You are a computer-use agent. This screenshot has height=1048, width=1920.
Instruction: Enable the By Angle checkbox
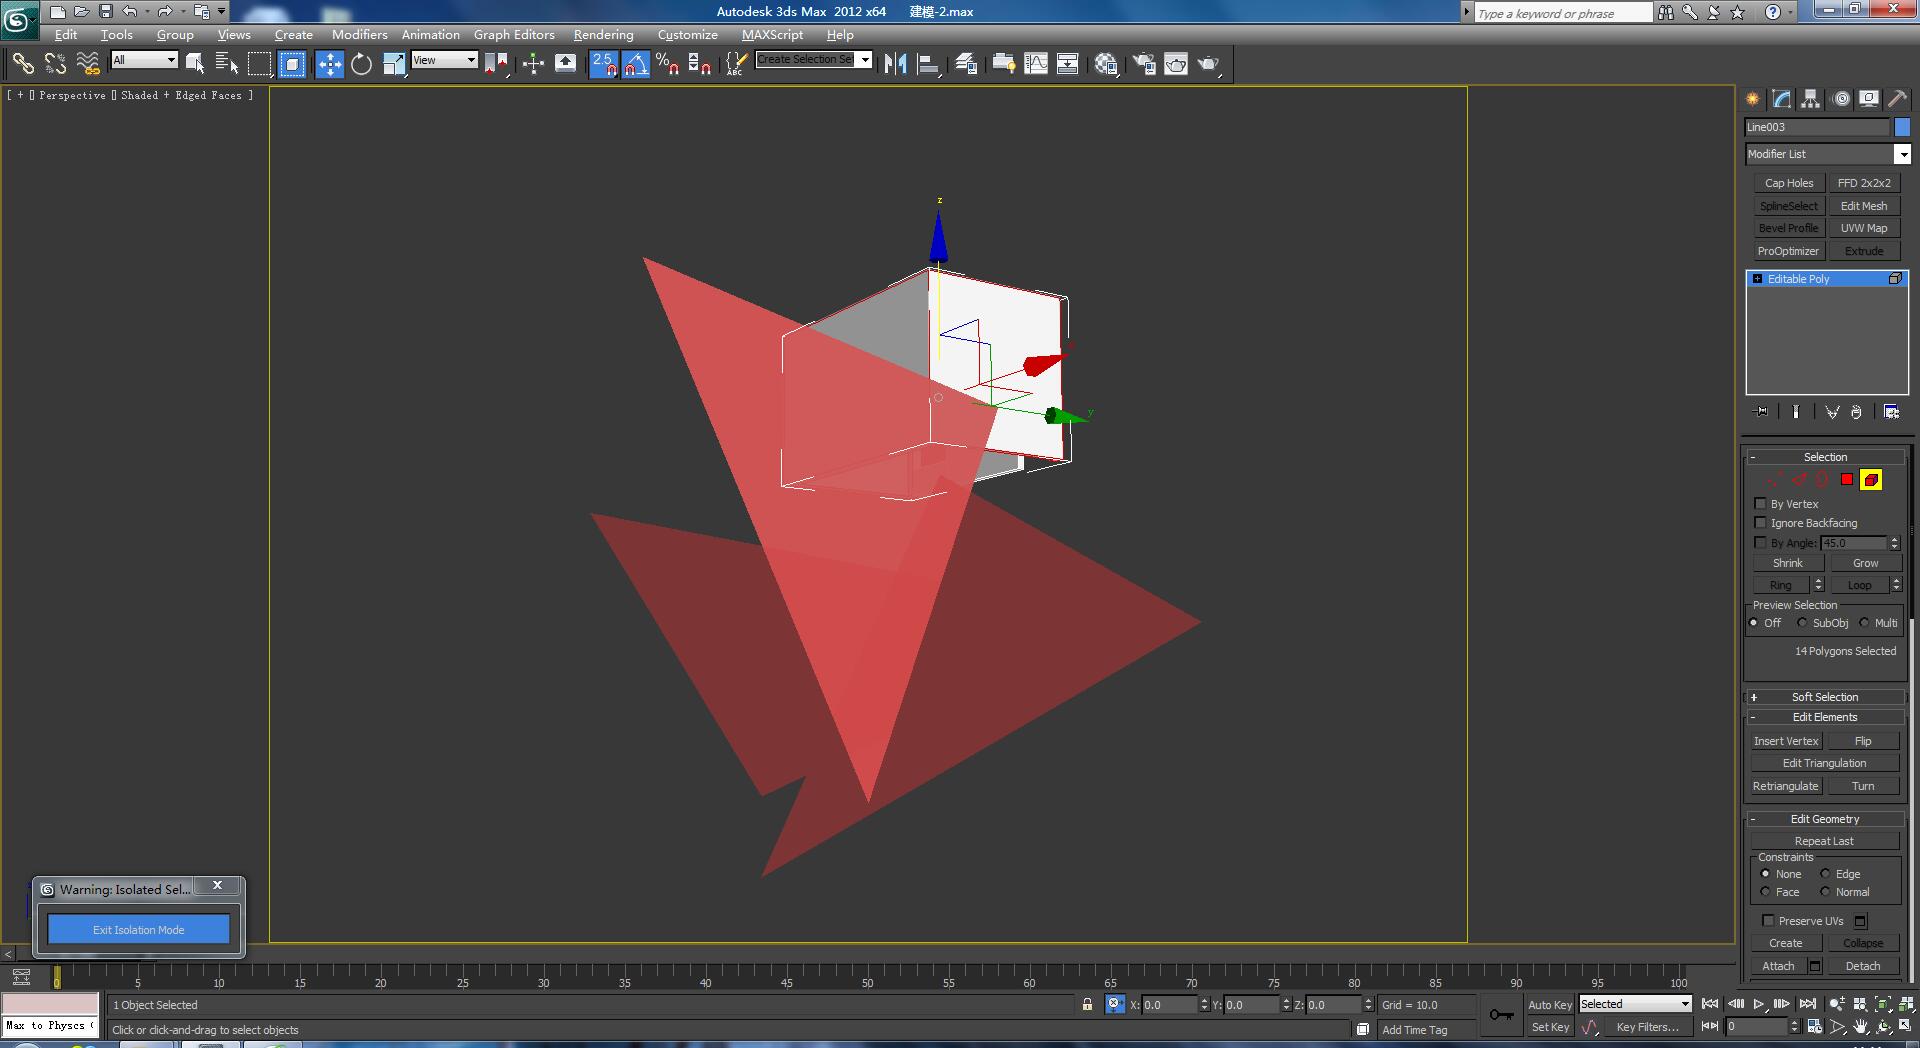(x=1761, y=543)
